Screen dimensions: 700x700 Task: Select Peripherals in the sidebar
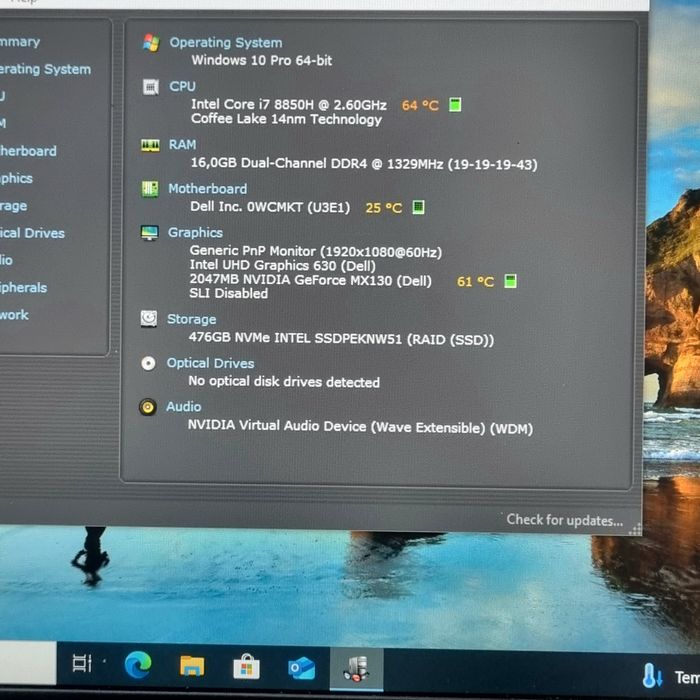[x=23, y=288]
